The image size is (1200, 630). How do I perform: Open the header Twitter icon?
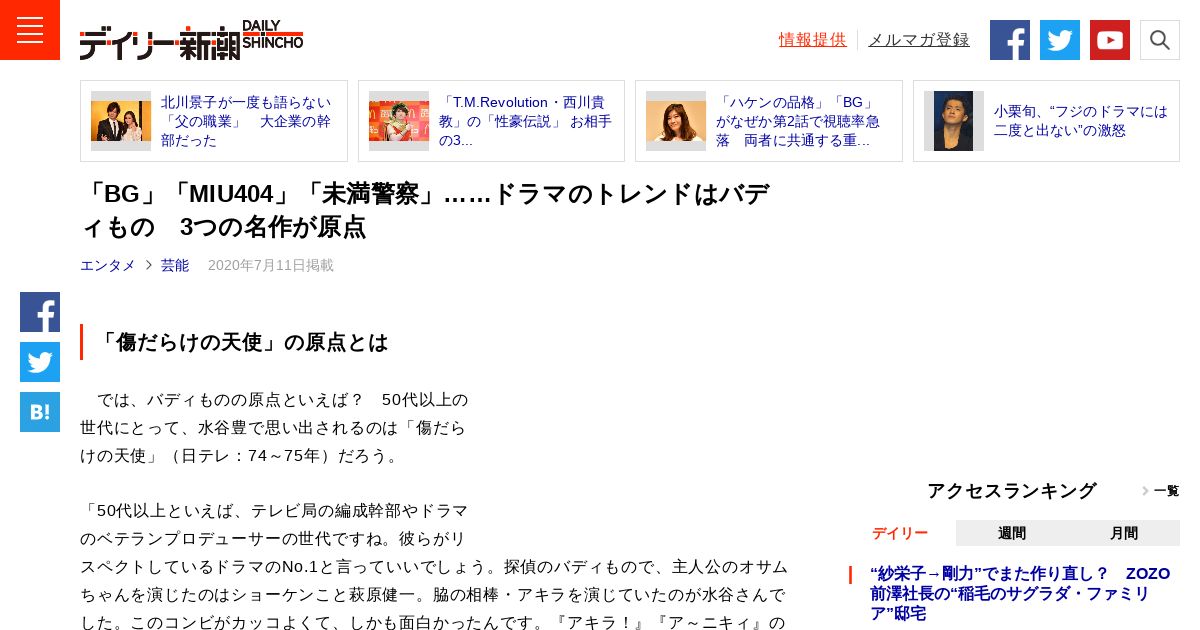pyautogui.click(x=1060, y=40)
